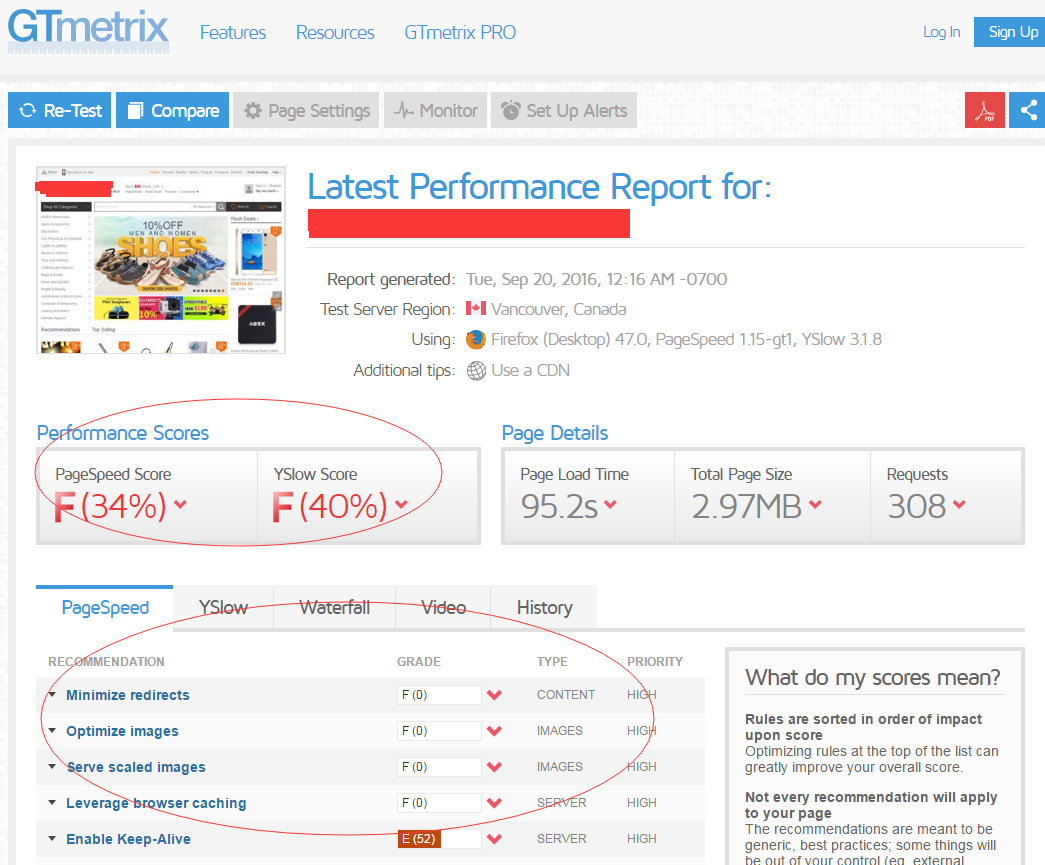This screenshot has height=865, width=1045.
Task: Click the Log In link
Action: point(941,32)
